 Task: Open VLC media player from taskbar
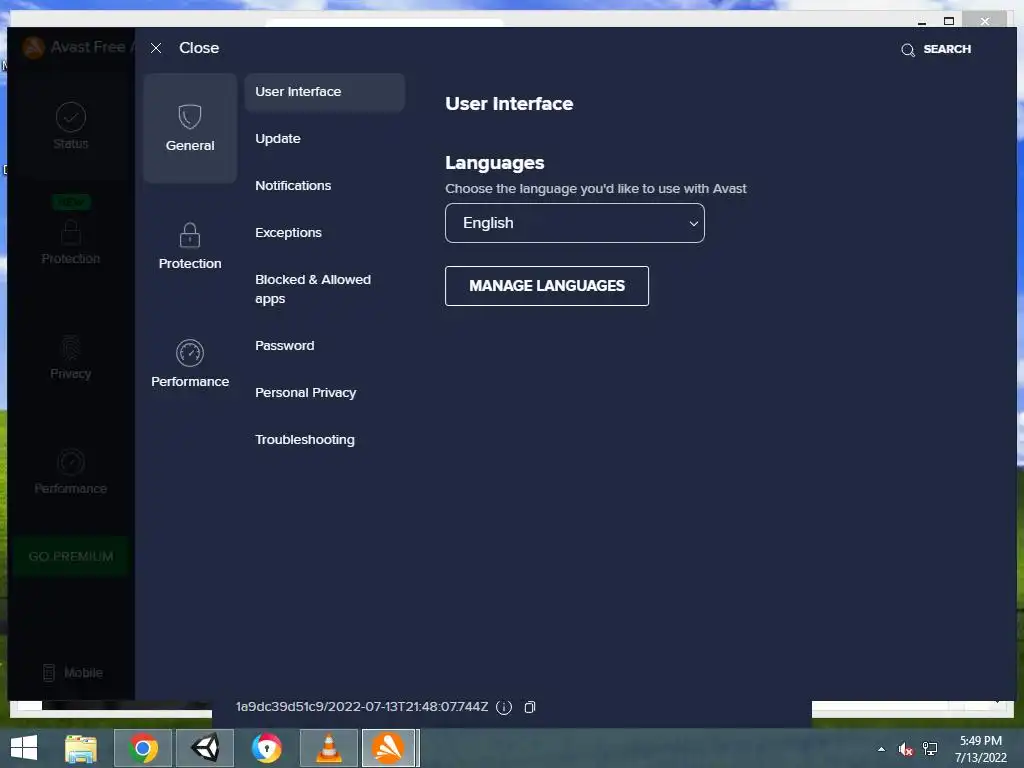coord(328,748)
